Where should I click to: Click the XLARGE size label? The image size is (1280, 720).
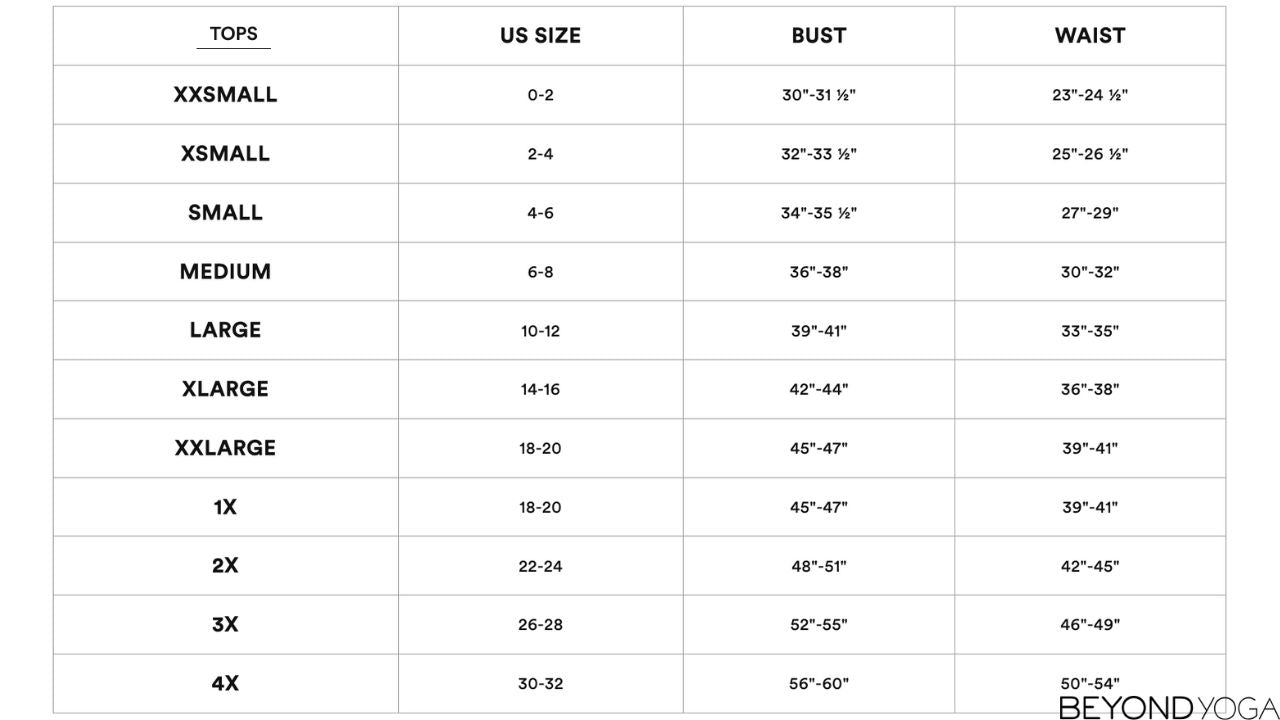[225, 389]
